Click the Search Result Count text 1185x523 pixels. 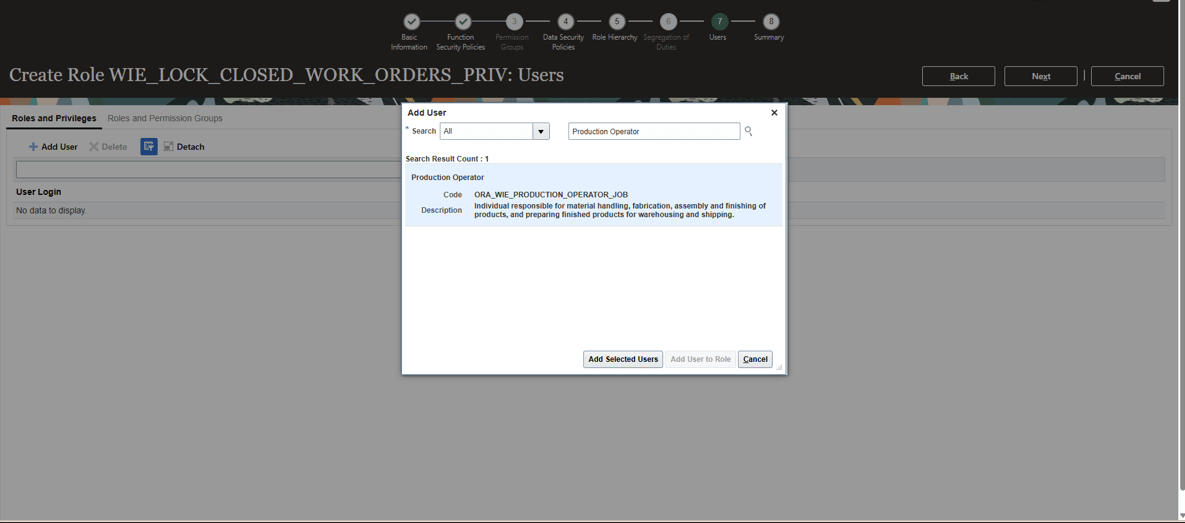pos(447,159)
